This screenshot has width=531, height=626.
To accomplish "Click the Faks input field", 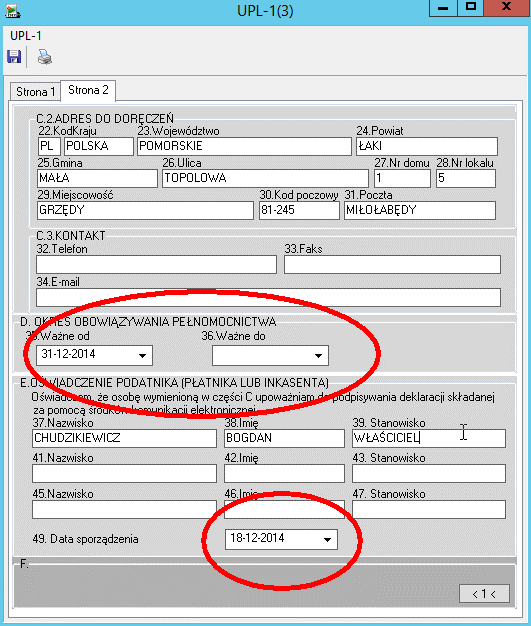I will tap(392, 265).
